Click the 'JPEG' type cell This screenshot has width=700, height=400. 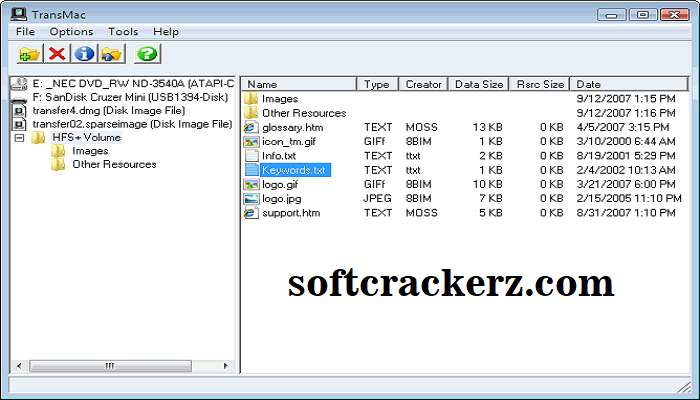tap(377, 199)
